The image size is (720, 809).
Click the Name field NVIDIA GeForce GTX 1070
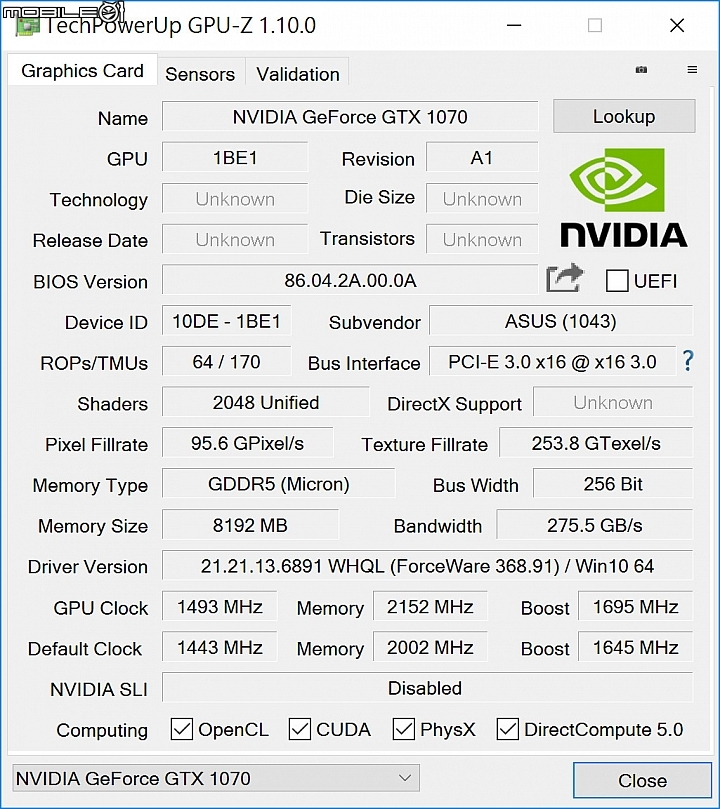tap(350, 117)
